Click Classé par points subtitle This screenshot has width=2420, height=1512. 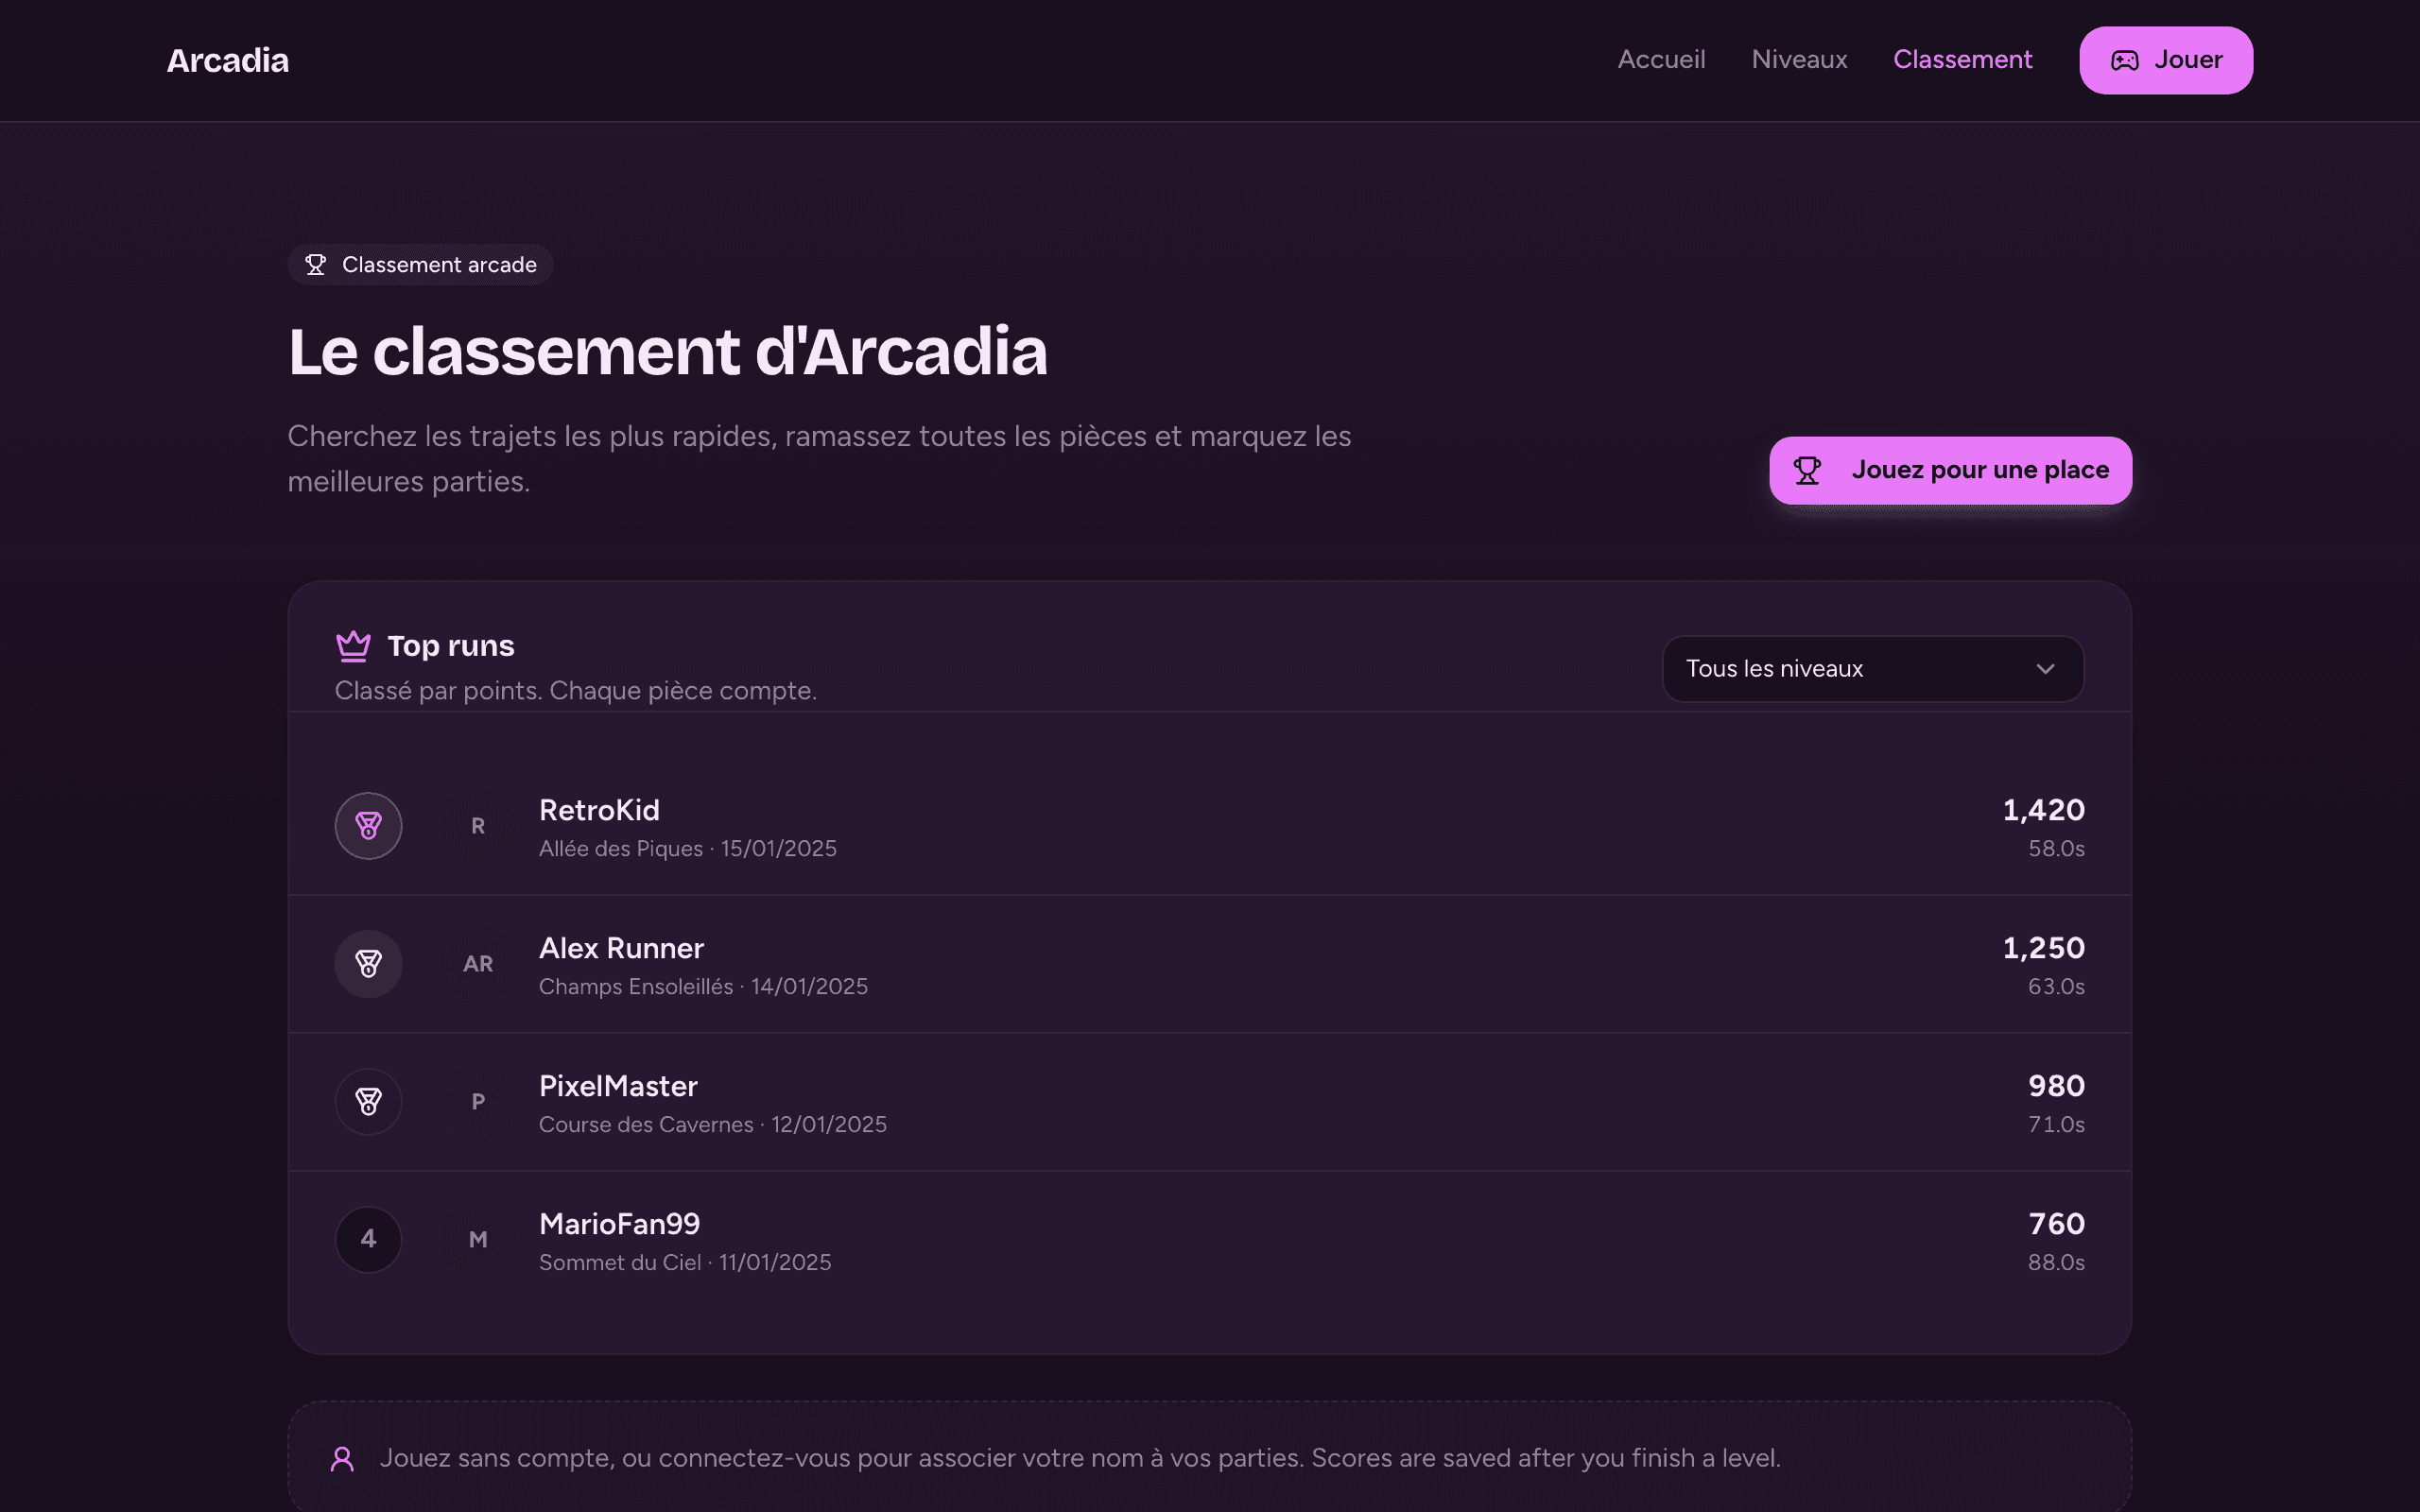575,691
